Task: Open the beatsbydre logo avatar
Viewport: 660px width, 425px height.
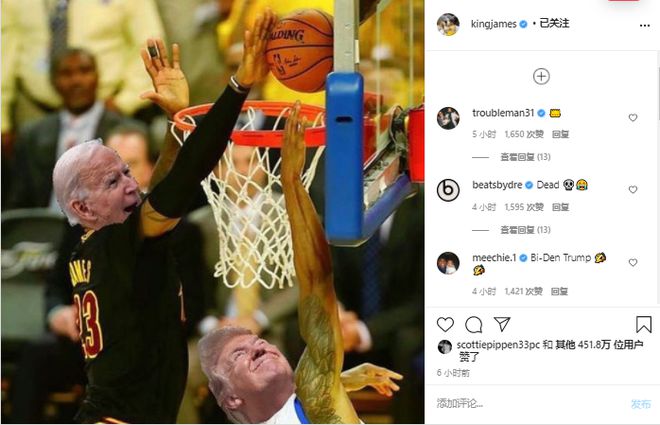Action: click(448, 190)
